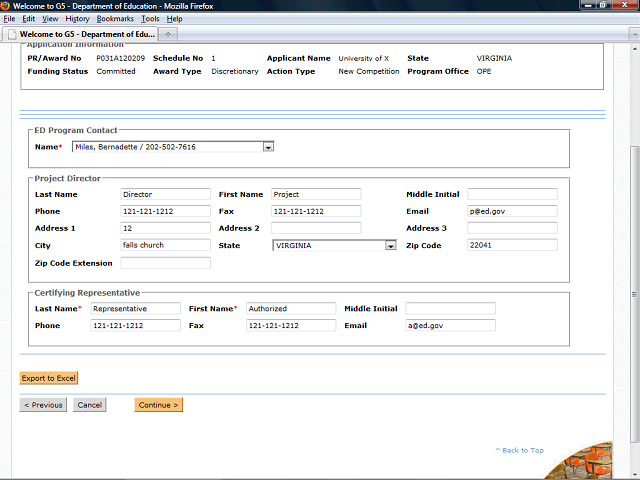Open the Bookmarks menu
640x480 pixels.
click(117, 19)
